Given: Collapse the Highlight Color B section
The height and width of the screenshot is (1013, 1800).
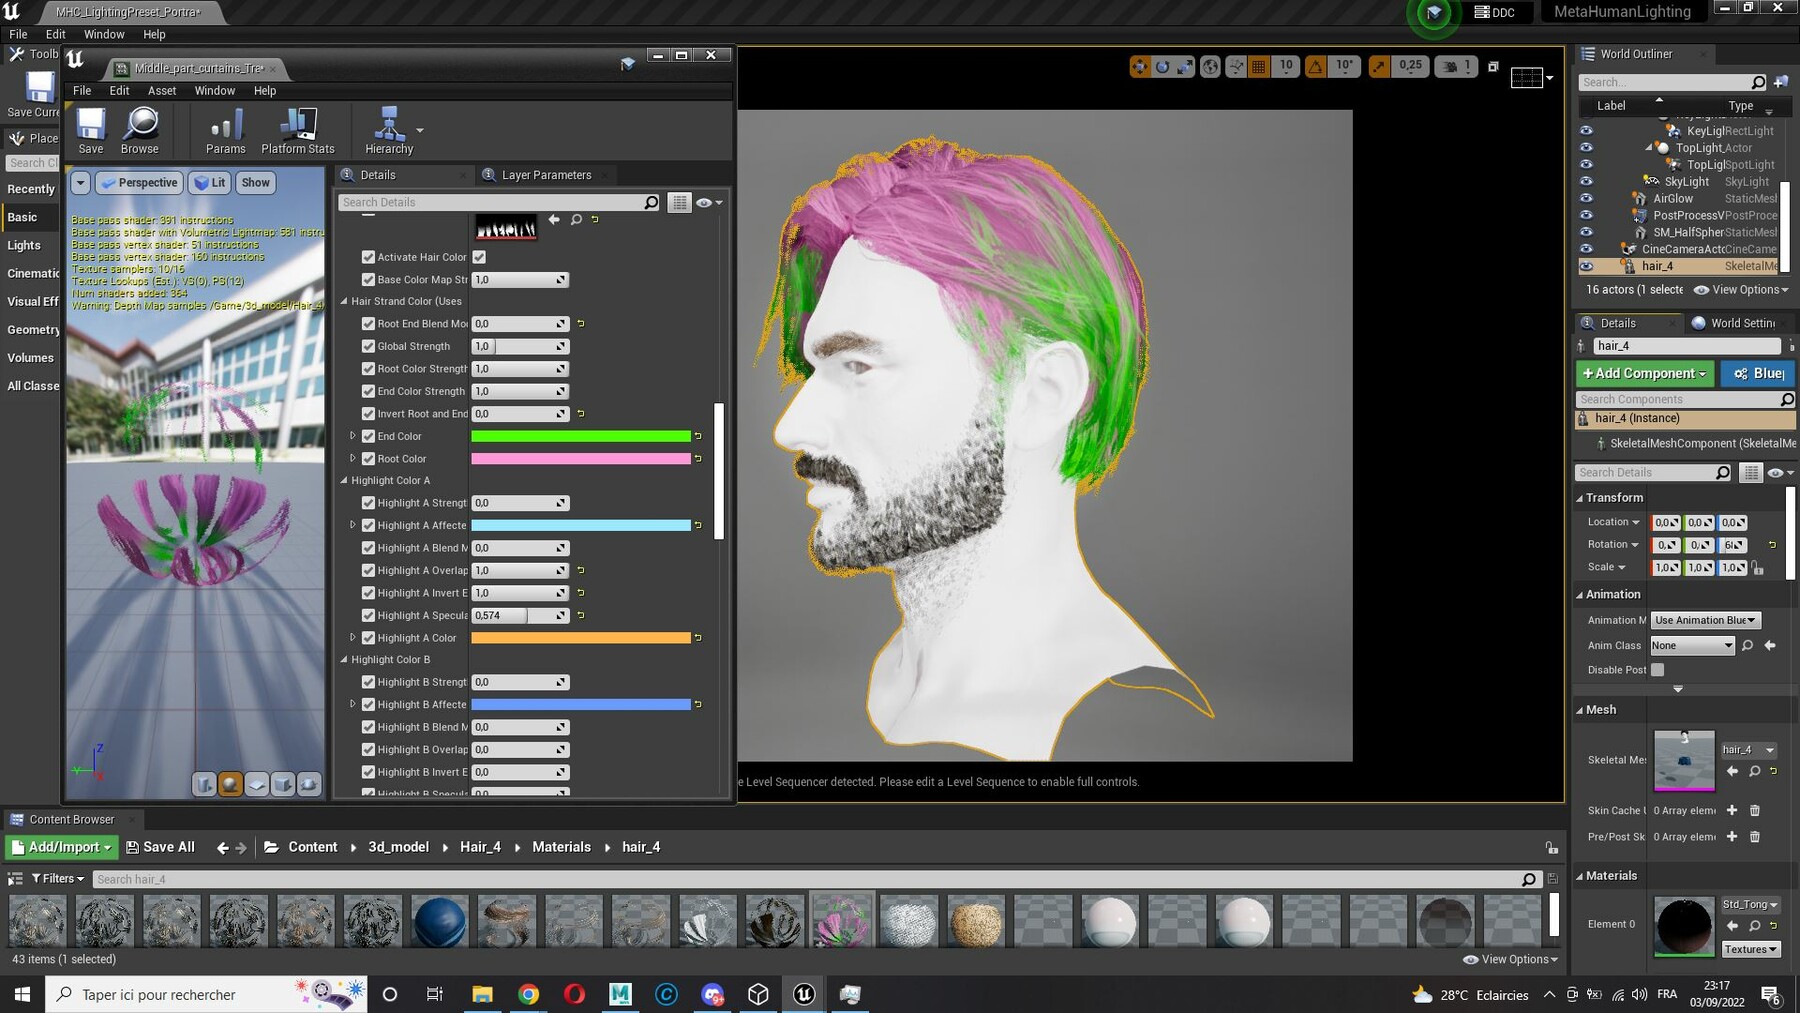Looking at the screenshot, I should [x=344, y=660].
